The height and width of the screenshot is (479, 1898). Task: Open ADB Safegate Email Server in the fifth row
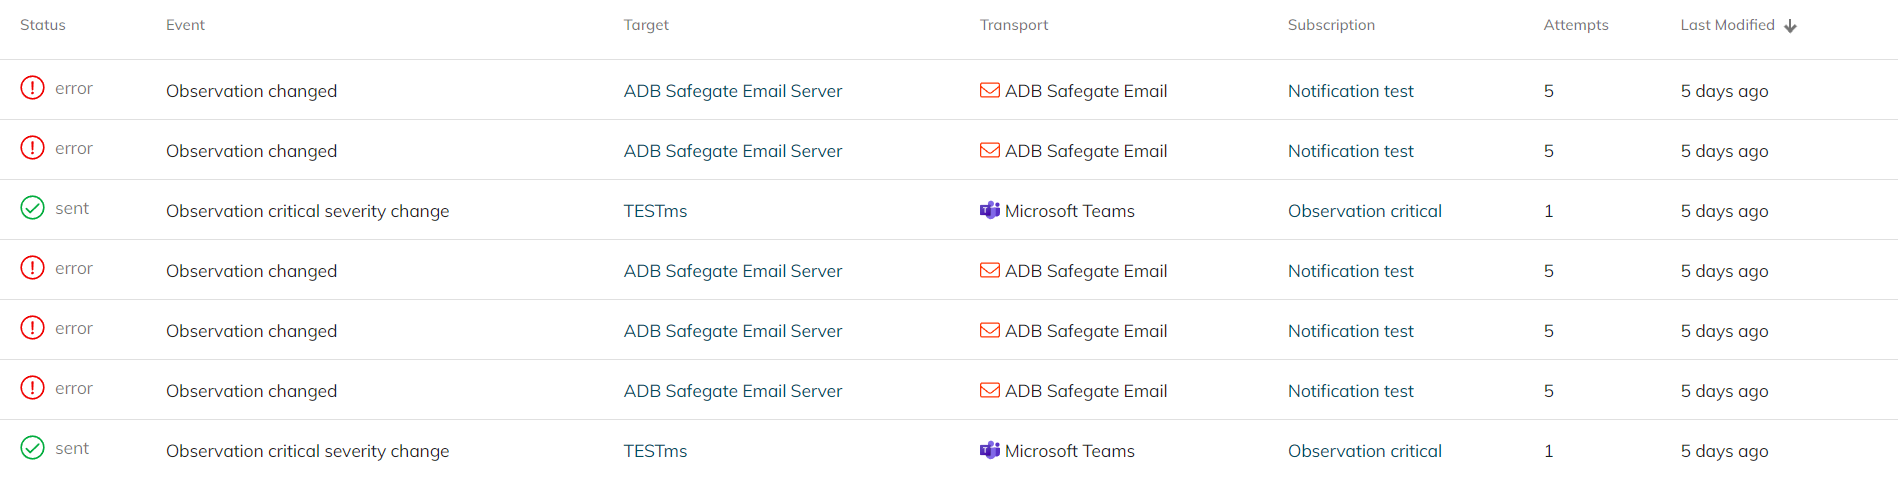pos(732,331)
